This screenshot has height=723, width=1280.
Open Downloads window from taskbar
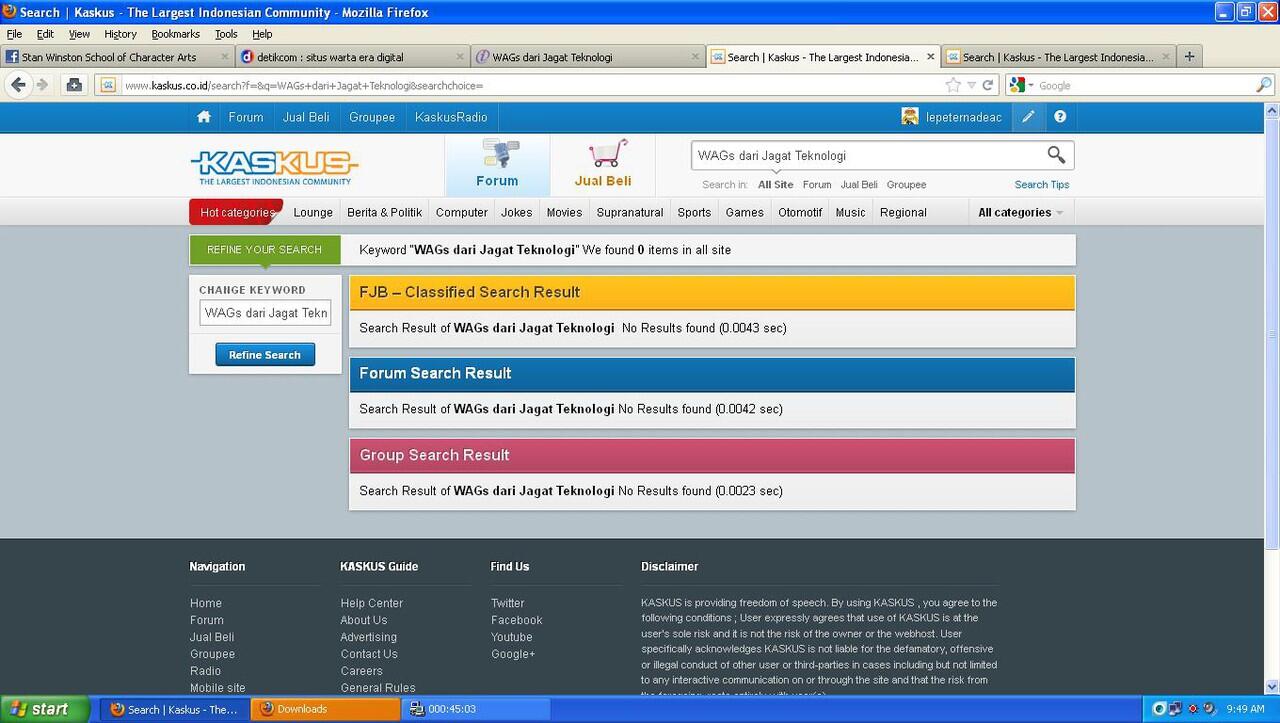(325, 709)
